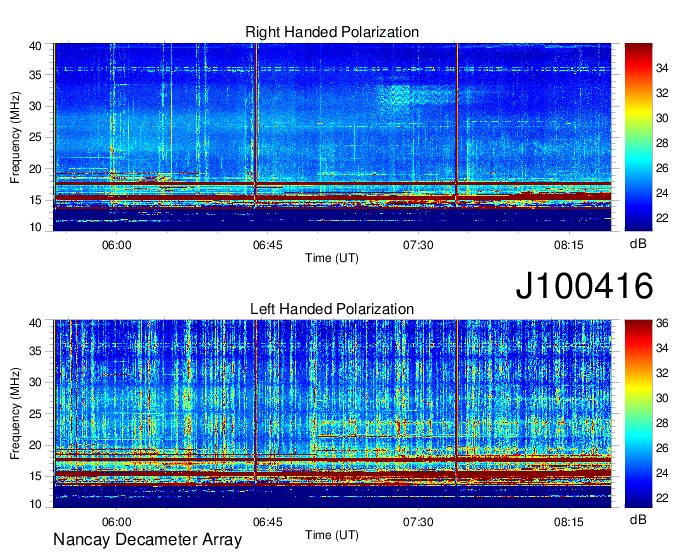Viewport: 680px width, 552px height.
Task: Click the bottom color bar scale
Action: [x=638, y=414]
